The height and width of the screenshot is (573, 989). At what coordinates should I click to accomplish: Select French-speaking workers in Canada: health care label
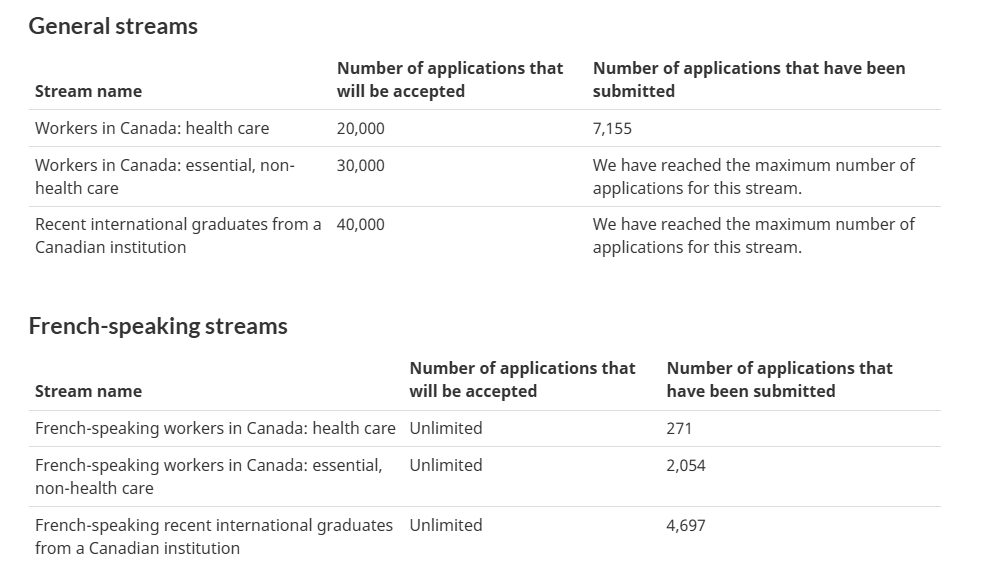(x=215, y=429)
